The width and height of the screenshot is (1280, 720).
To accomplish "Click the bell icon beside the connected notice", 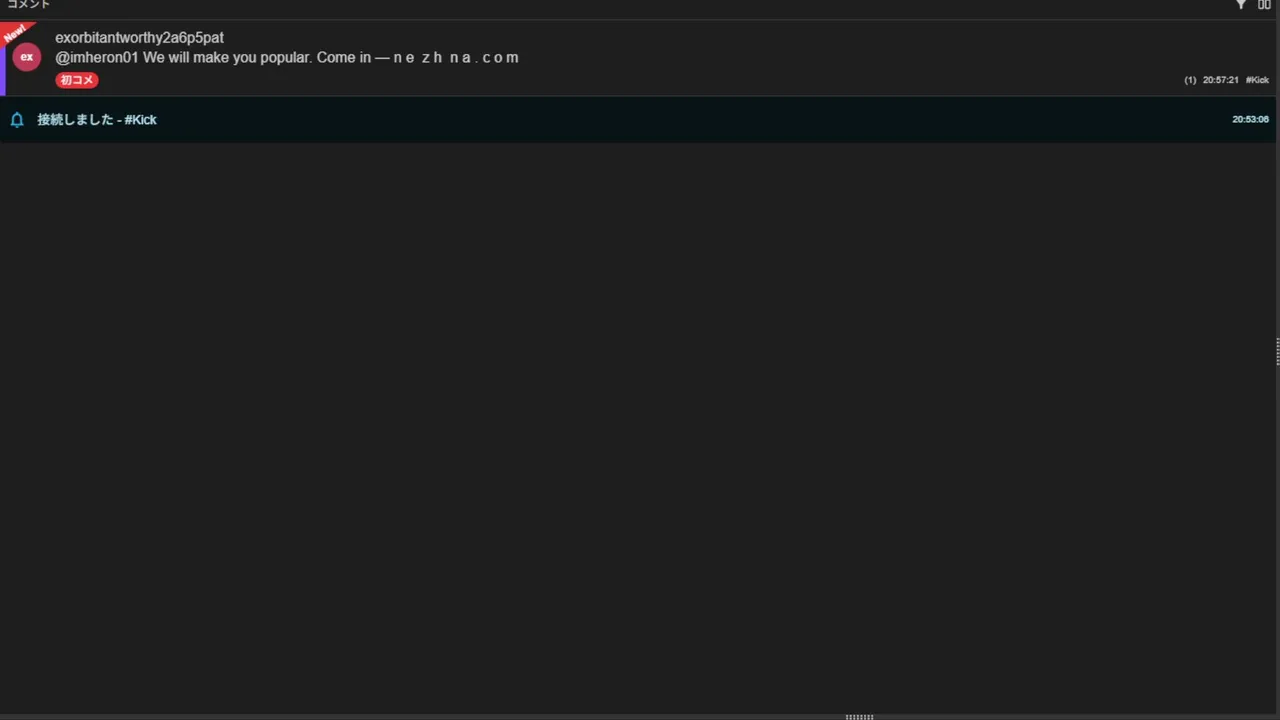I will (x=17, y=120).
